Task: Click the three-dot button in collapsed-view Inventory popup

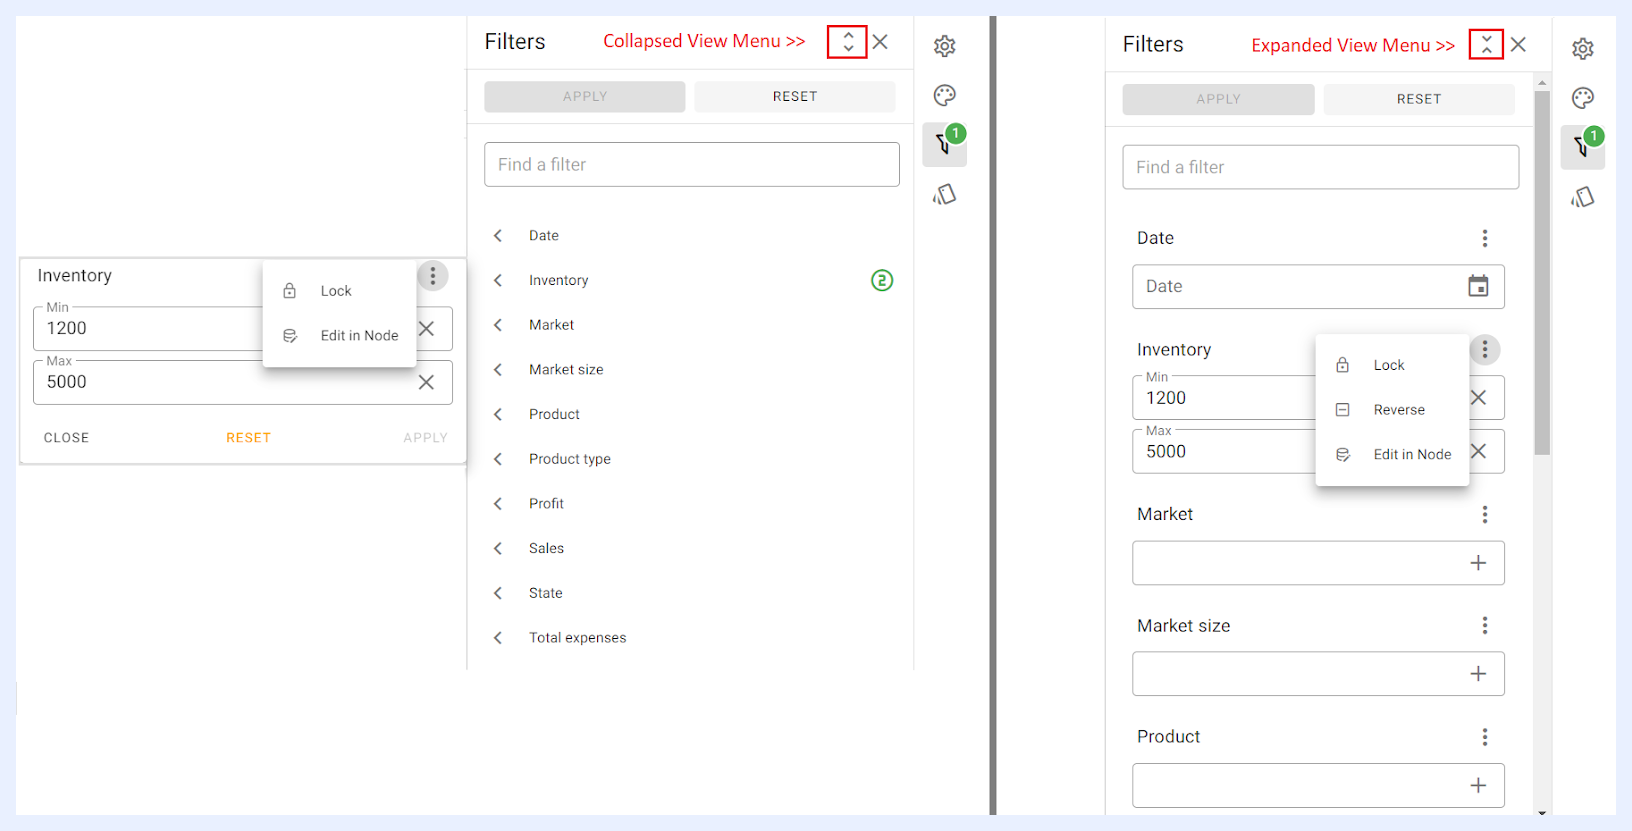Action: point(433,276)
